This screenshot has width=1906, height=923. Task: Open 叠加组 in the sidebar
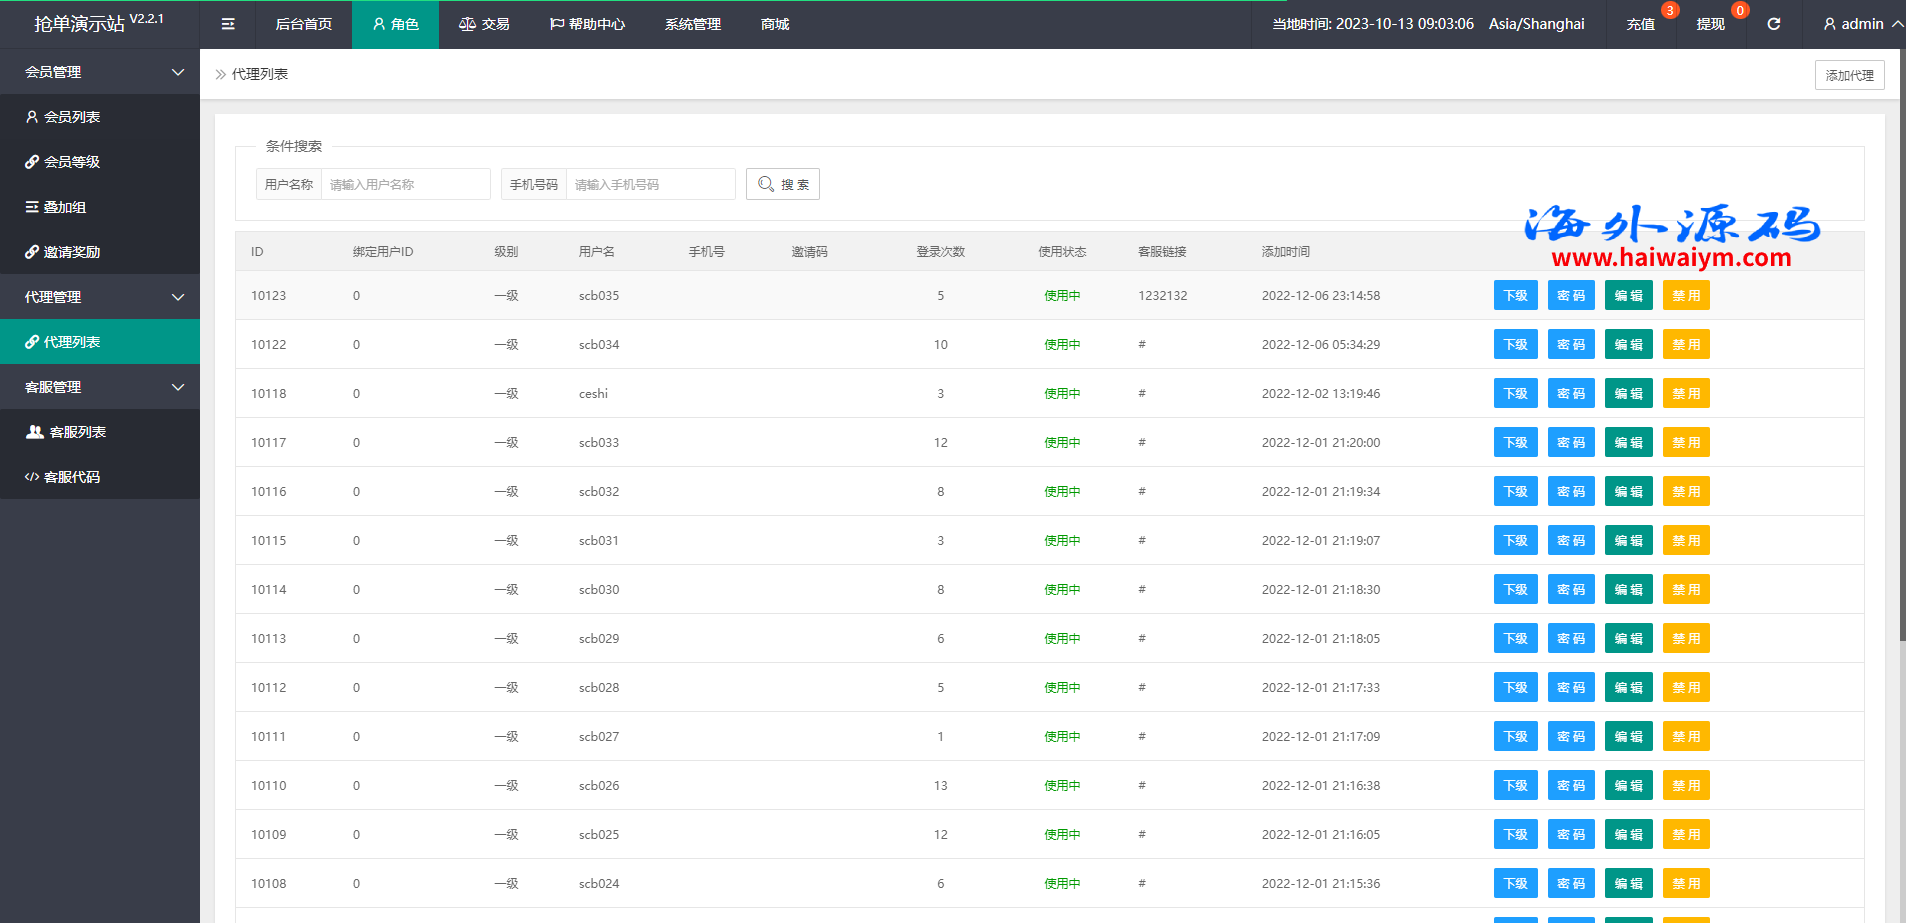pyautogui.click(x=65, y=207)
